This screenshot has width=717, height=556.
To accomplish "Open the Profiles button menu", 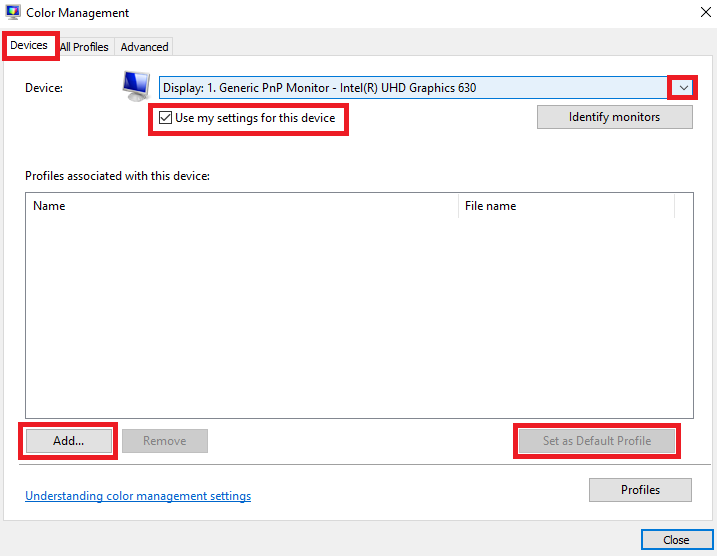I will 640,490.
